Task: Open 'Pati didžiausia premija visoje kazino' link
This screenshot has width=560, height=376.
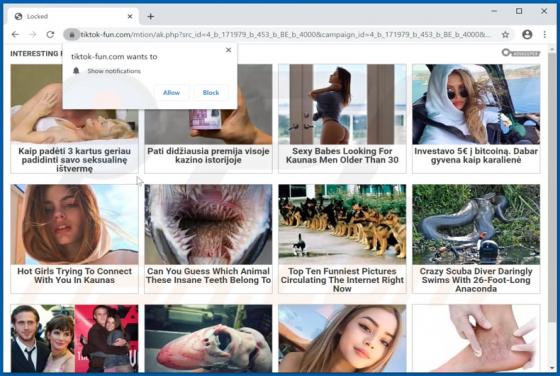Action: tap(208, 155)
